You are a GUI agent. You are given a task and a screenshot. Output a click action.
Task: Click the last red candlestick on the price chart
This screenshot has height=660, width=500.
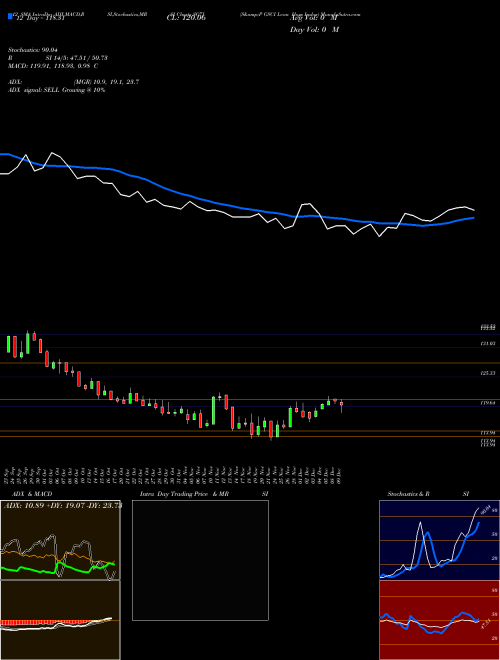341,405
